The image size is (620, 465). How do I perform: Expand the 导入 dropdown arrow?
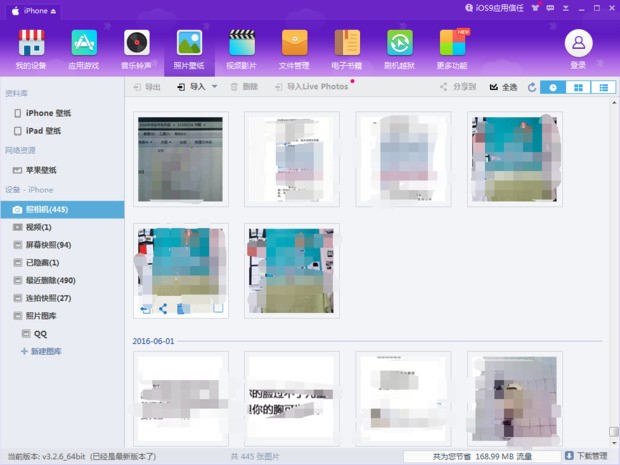click(215, 86)
